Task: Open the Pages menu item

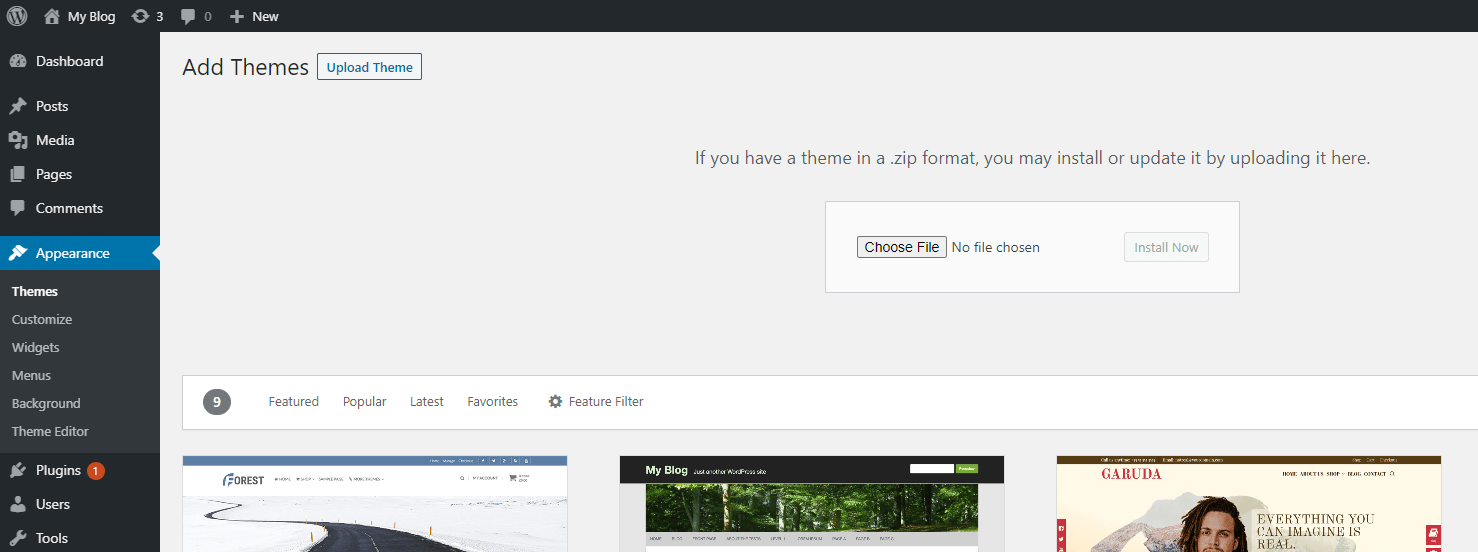Action: pos(80,174)
